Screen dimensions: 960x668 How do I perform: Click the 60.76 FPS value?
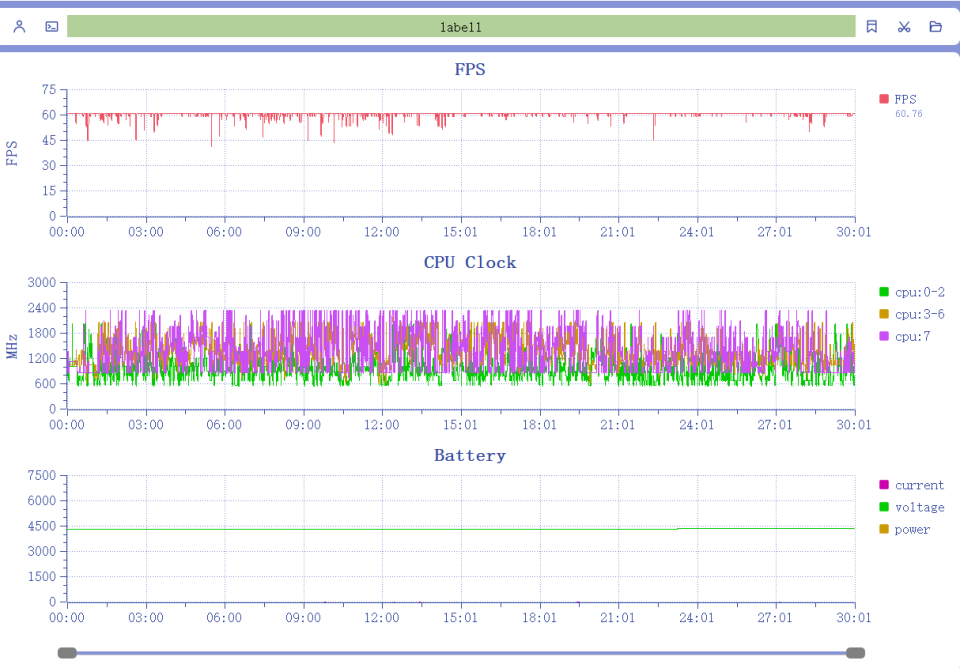pyautogui.click(x=909, y=114)
